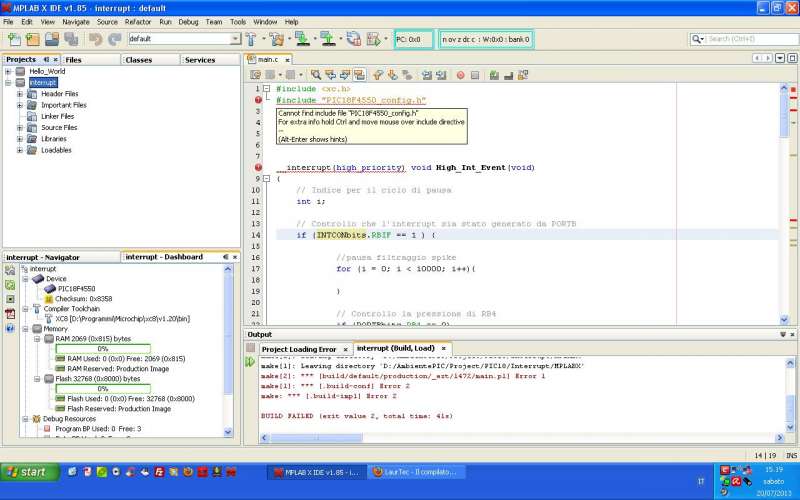This screenshot has height=500, width=800.
Task: Click the Windows start button
Action: (30, 472)
